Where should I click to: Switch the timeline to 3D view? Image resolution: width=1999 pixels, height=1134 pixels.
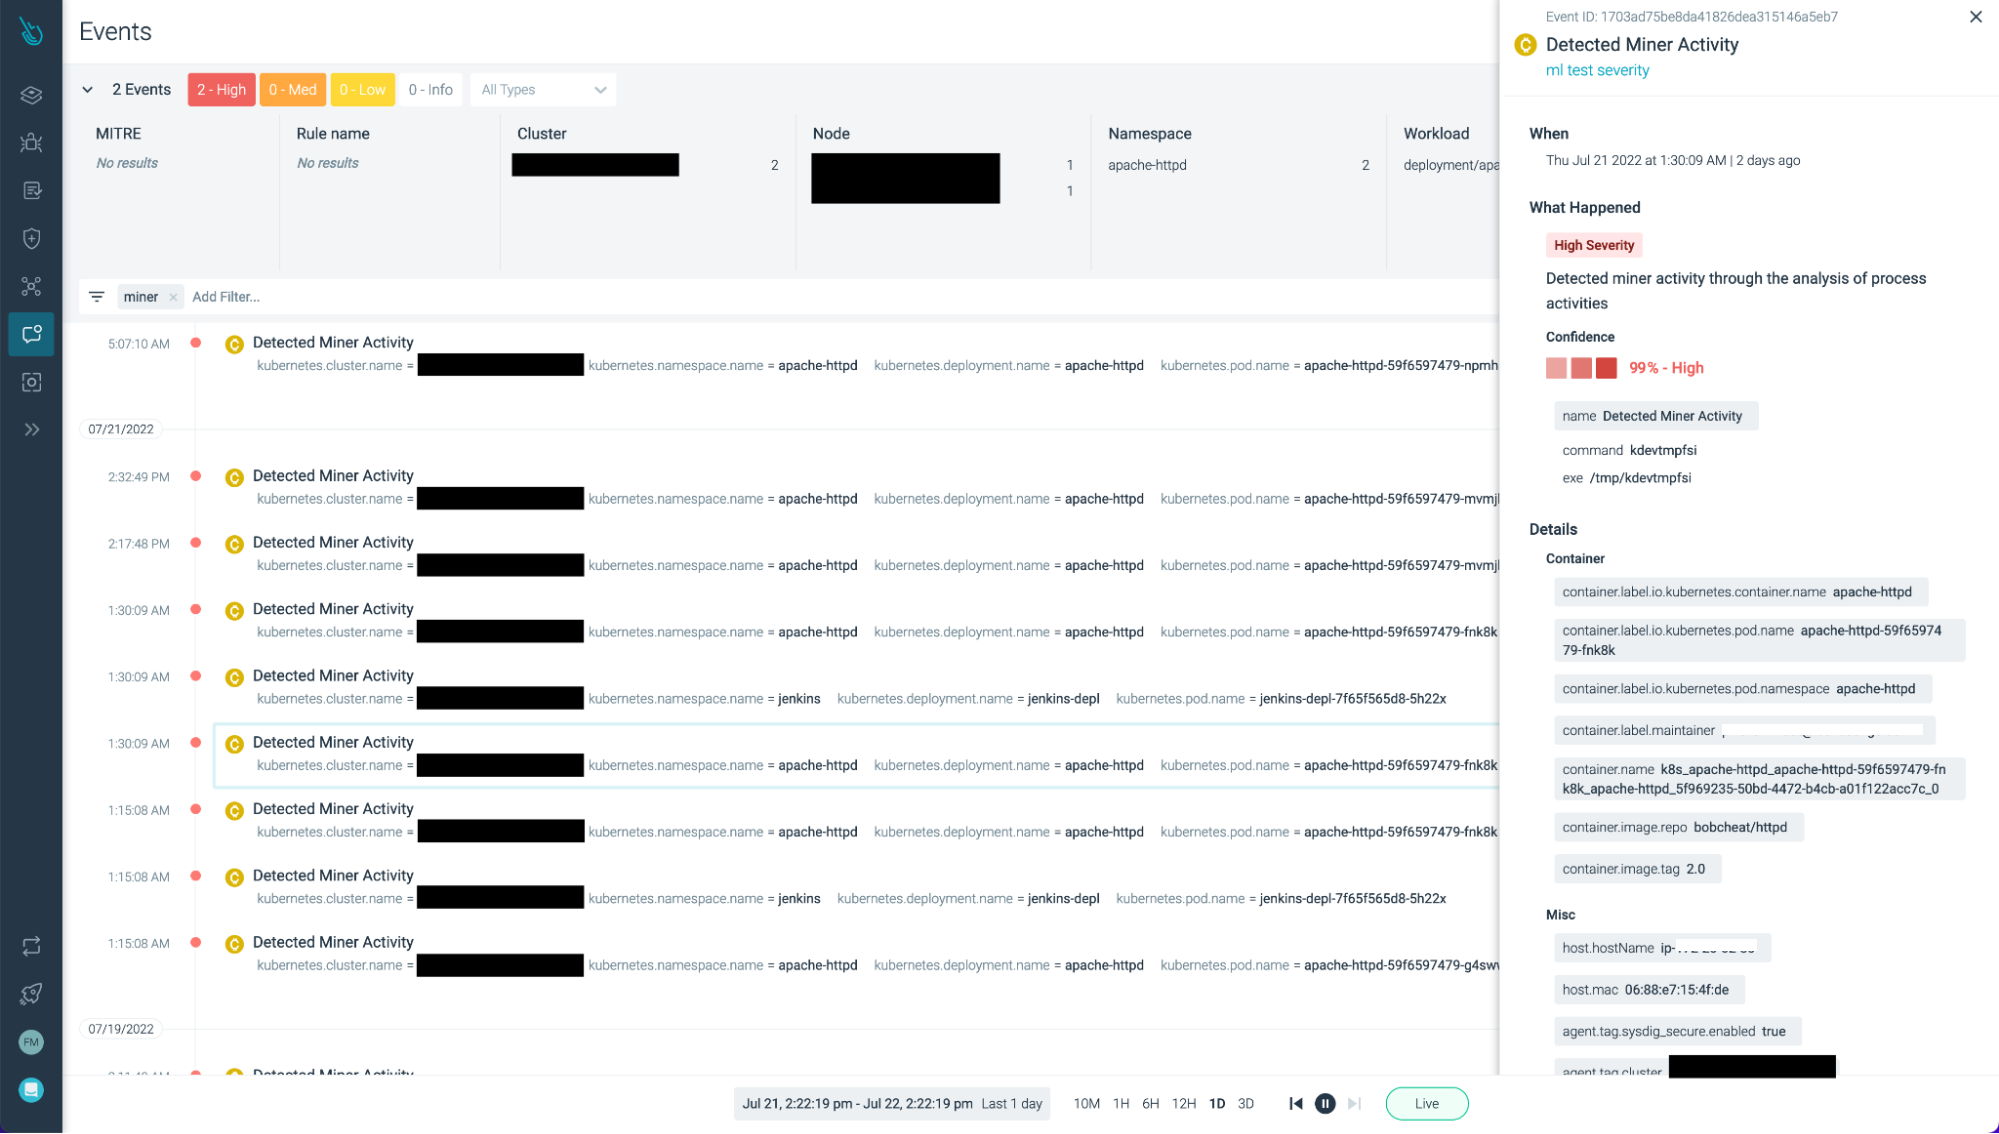(x=1246, y=1103)
